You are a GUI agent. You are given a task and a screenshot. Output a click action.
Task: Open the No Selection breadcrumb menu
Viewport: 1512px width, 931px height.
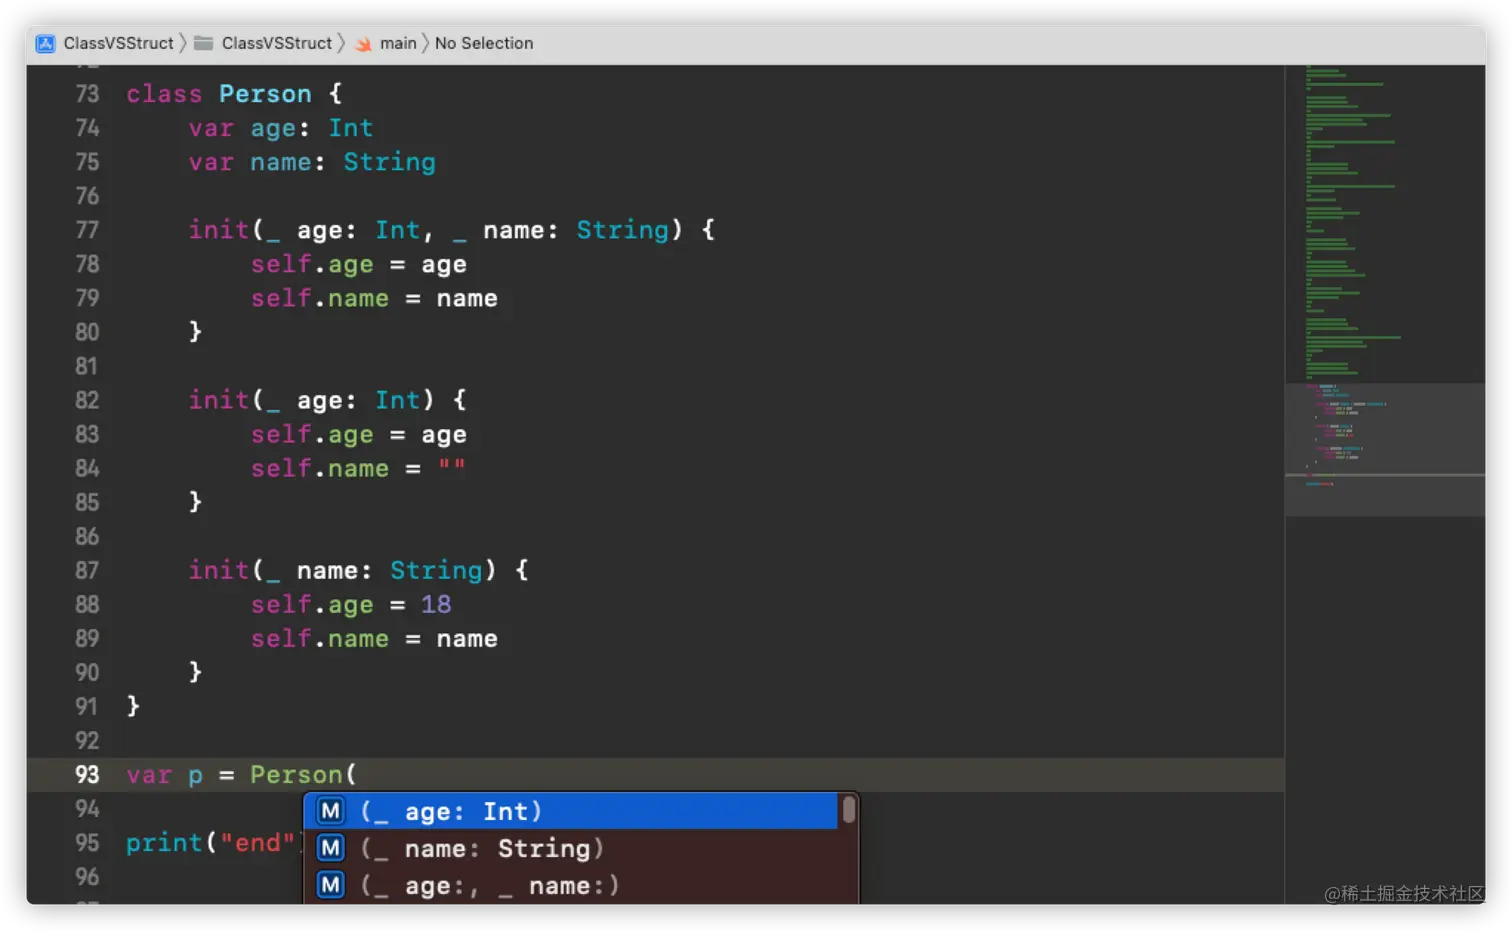click(x=484, y=43)
